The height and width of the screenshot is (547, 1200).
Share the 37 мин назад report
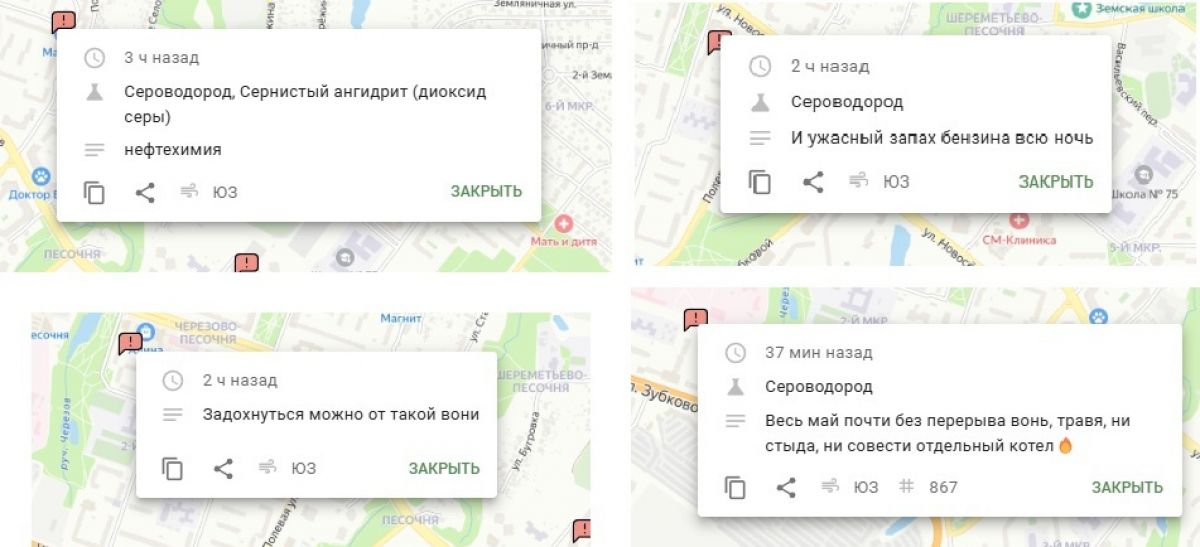click(787, 487)
